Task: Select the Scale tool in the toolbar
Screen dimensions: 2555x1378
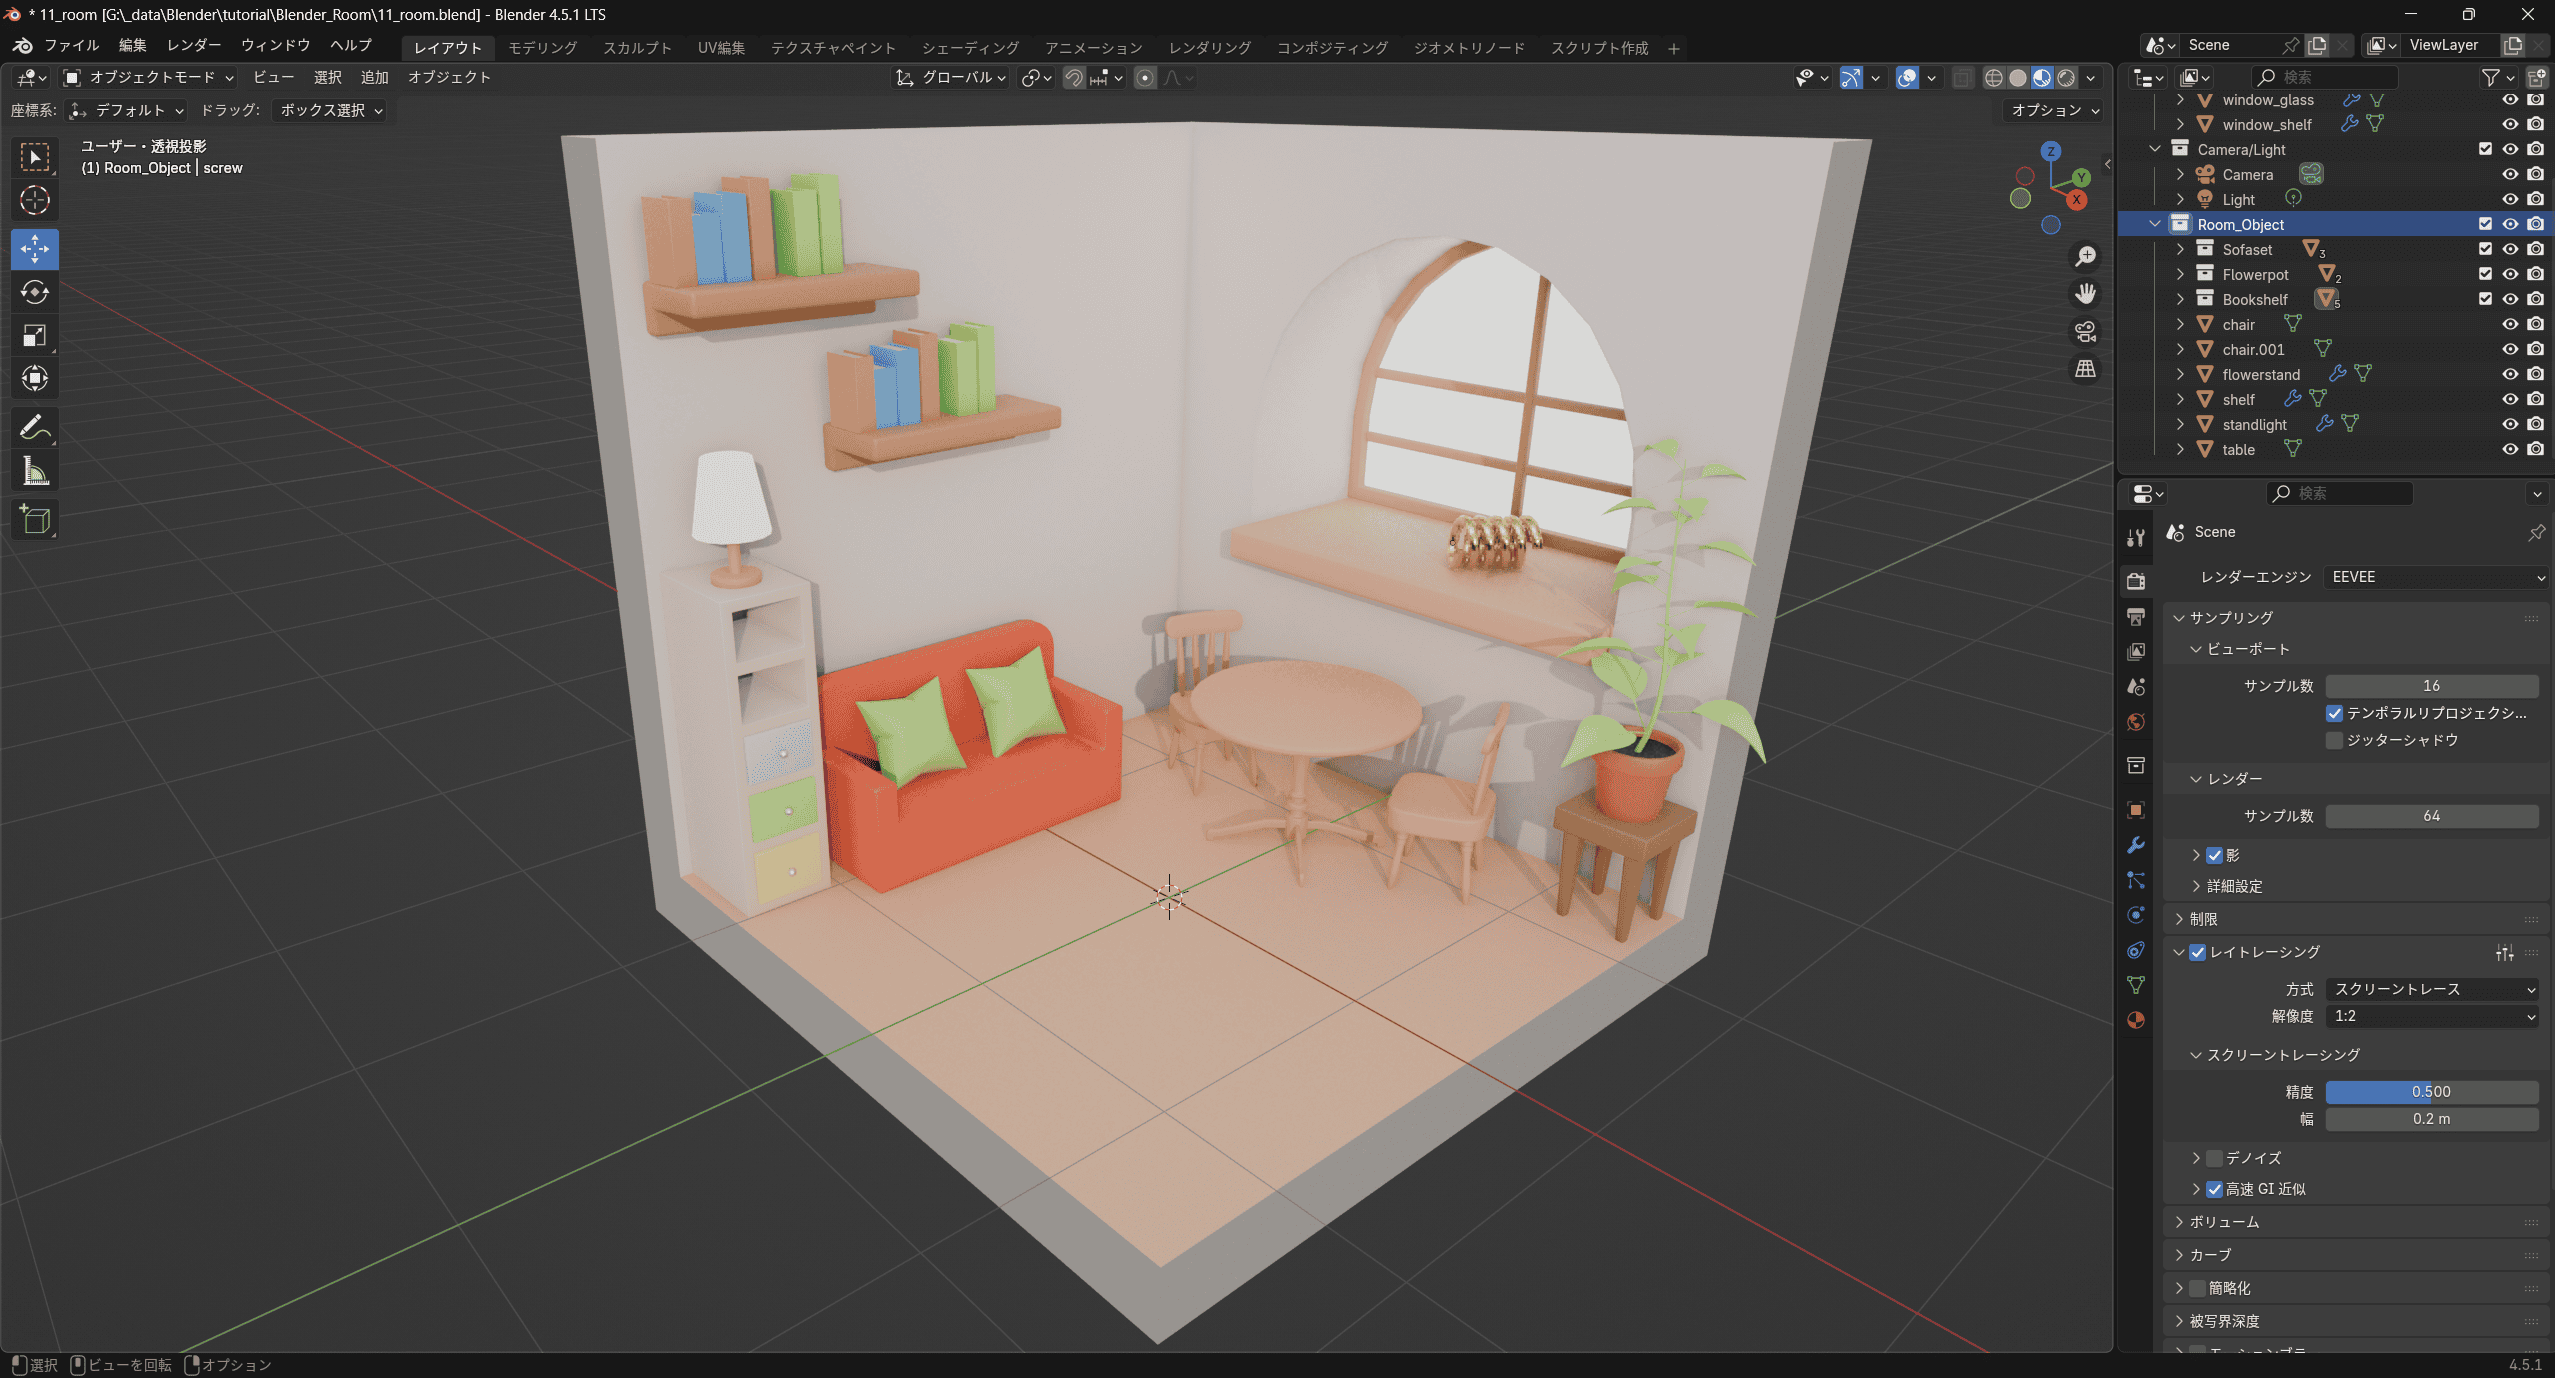Action: (35, 335)
